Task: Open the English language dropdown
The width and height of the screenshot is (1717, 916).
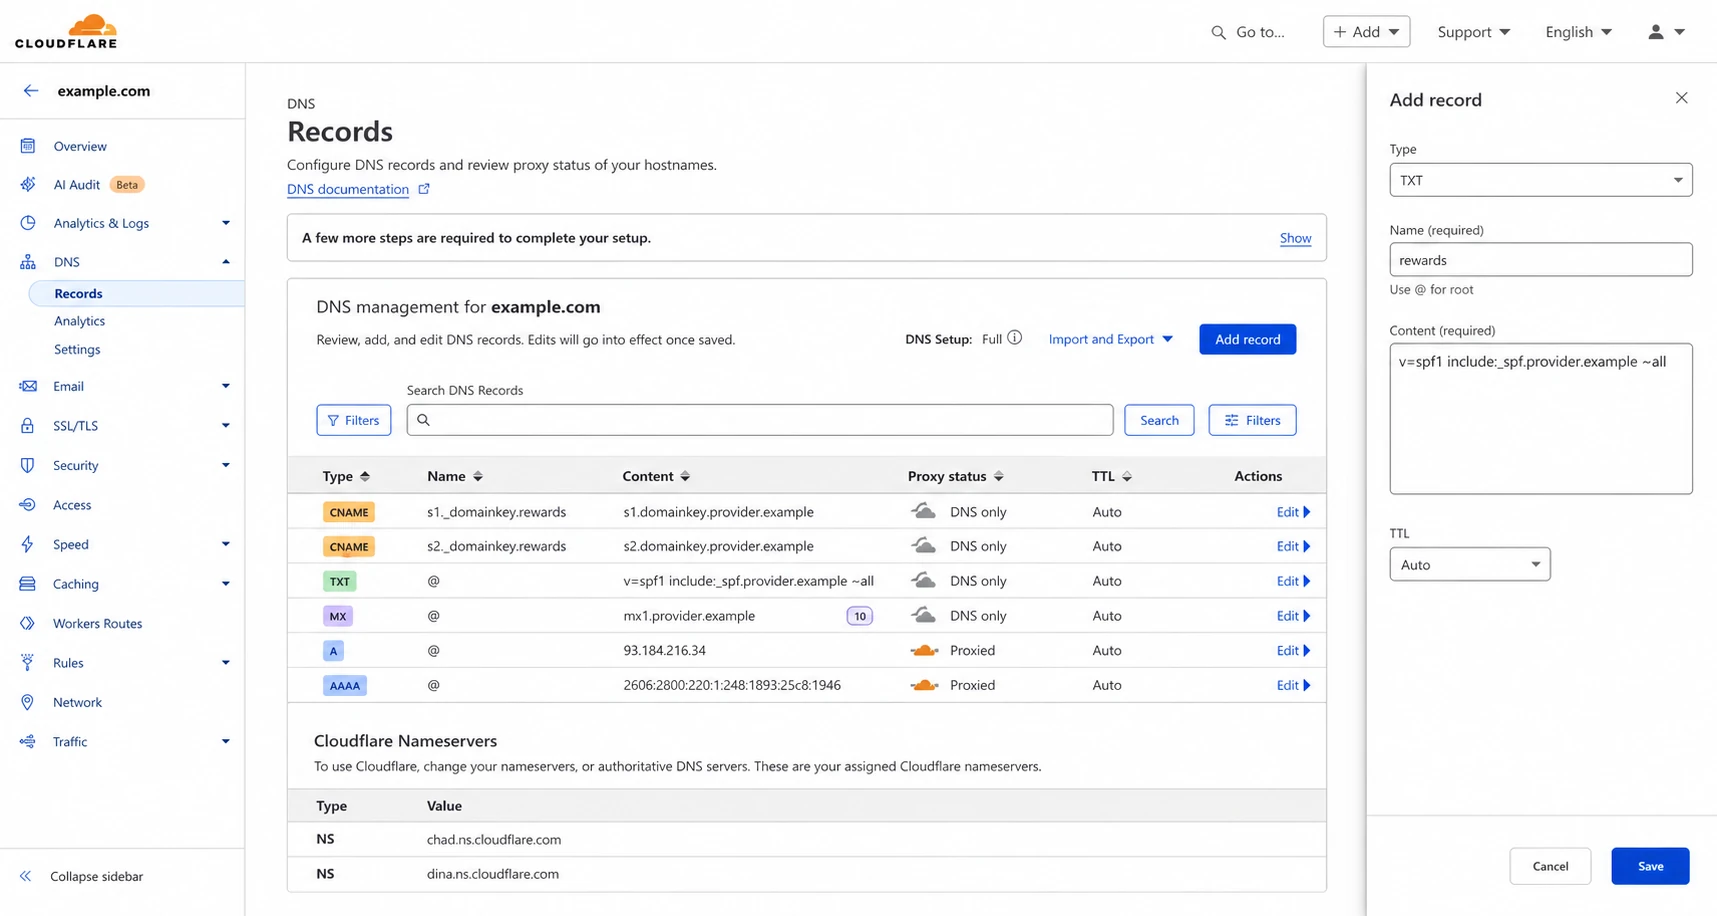Action: click(1578, 32)
